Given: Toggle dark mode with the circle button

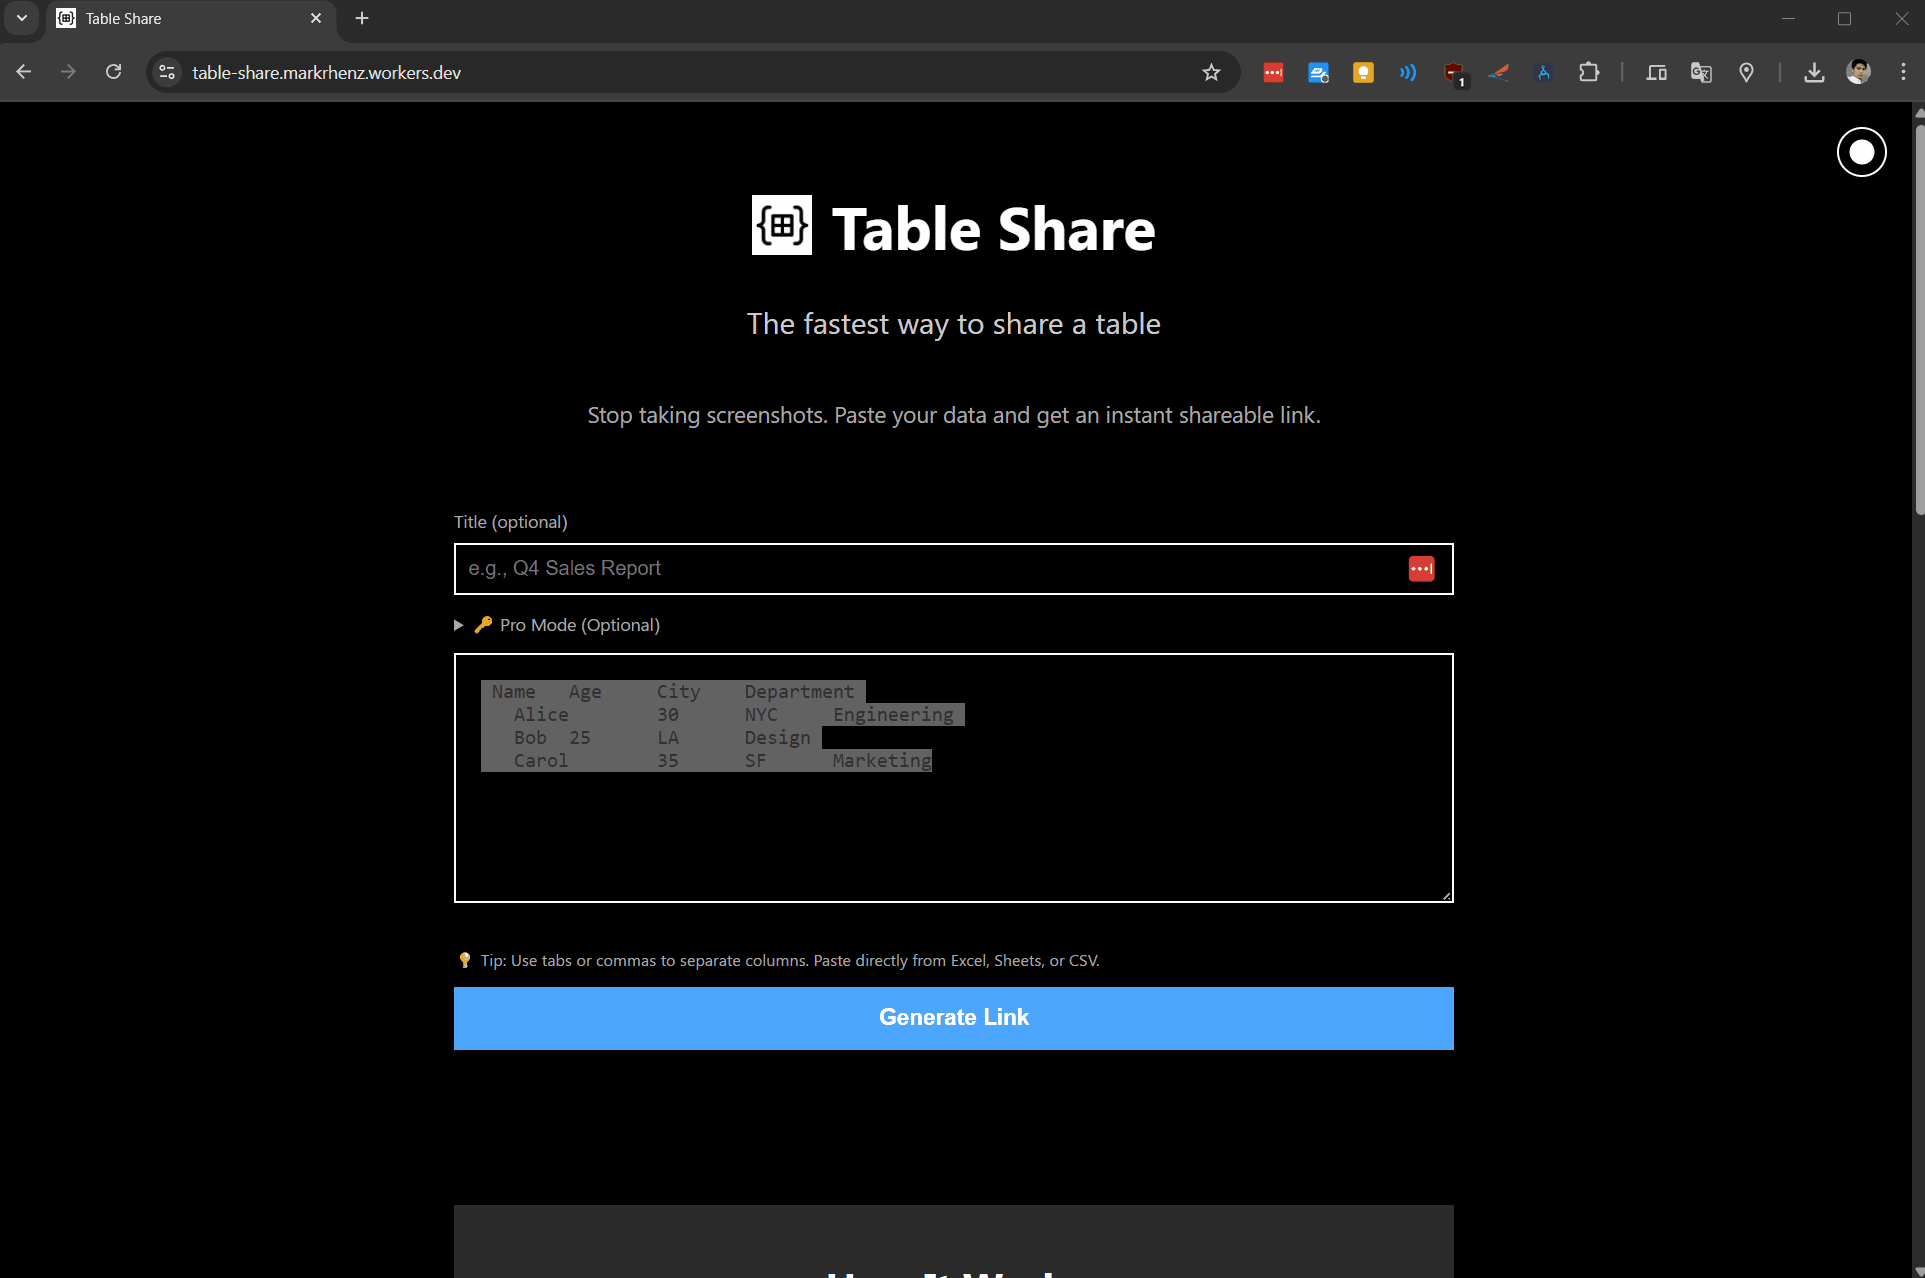Looking at the screenshot, I should [x=1861, y=152].
